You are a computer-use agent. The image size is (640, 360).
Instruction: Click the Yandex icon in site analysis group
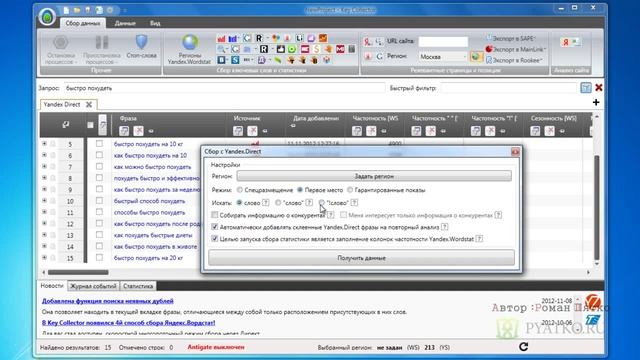click(566, 42)
